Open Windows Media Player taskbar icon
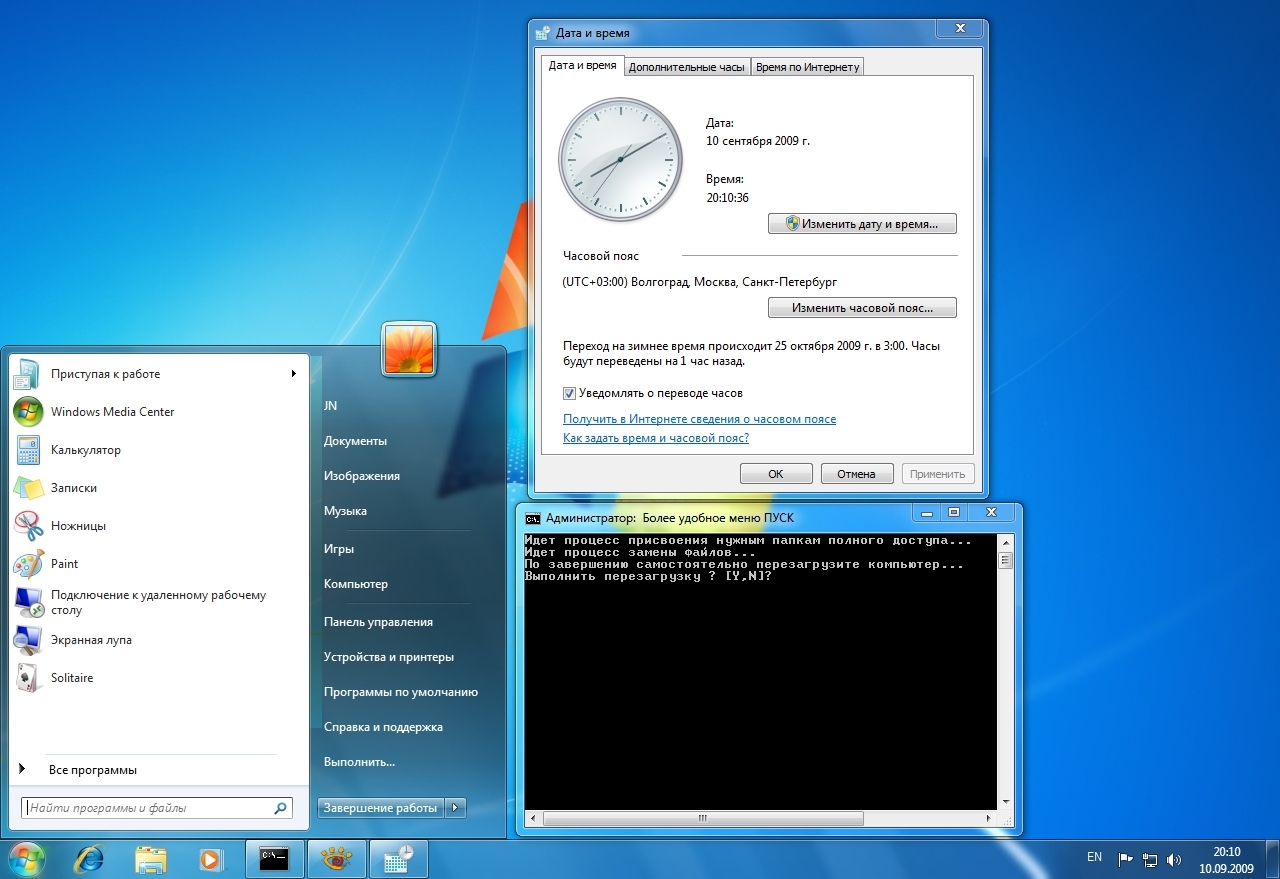The height and width of the screenshot is (879, 1280). click(x=210, y=859)
